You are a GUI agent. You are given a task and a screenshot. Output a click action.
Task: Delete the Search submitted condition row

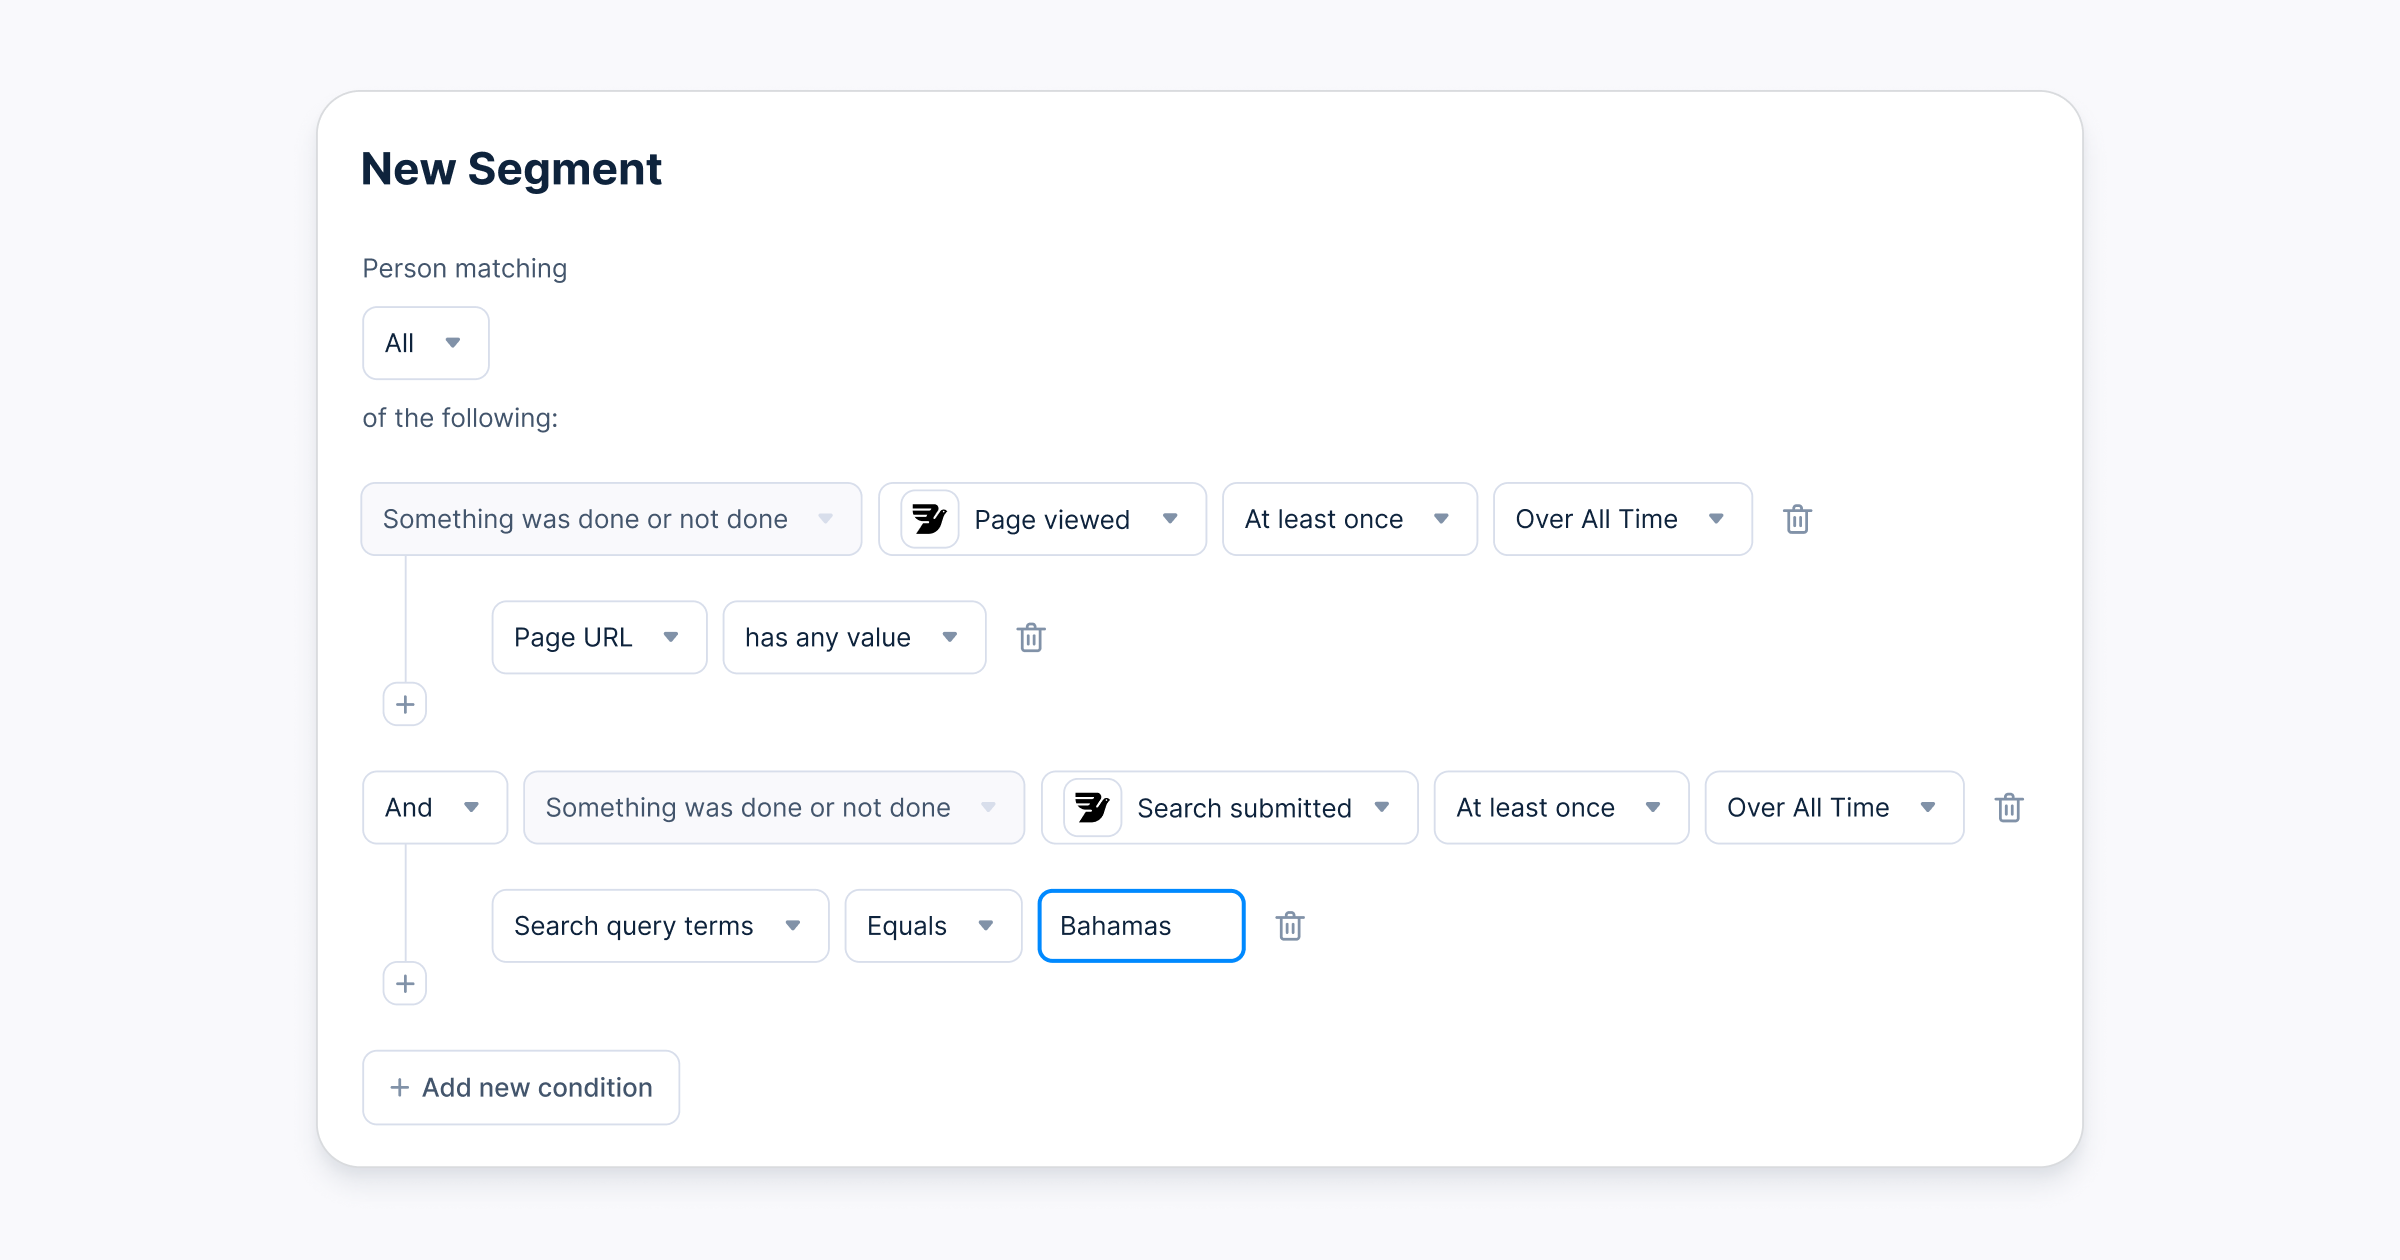(2009, 807)
